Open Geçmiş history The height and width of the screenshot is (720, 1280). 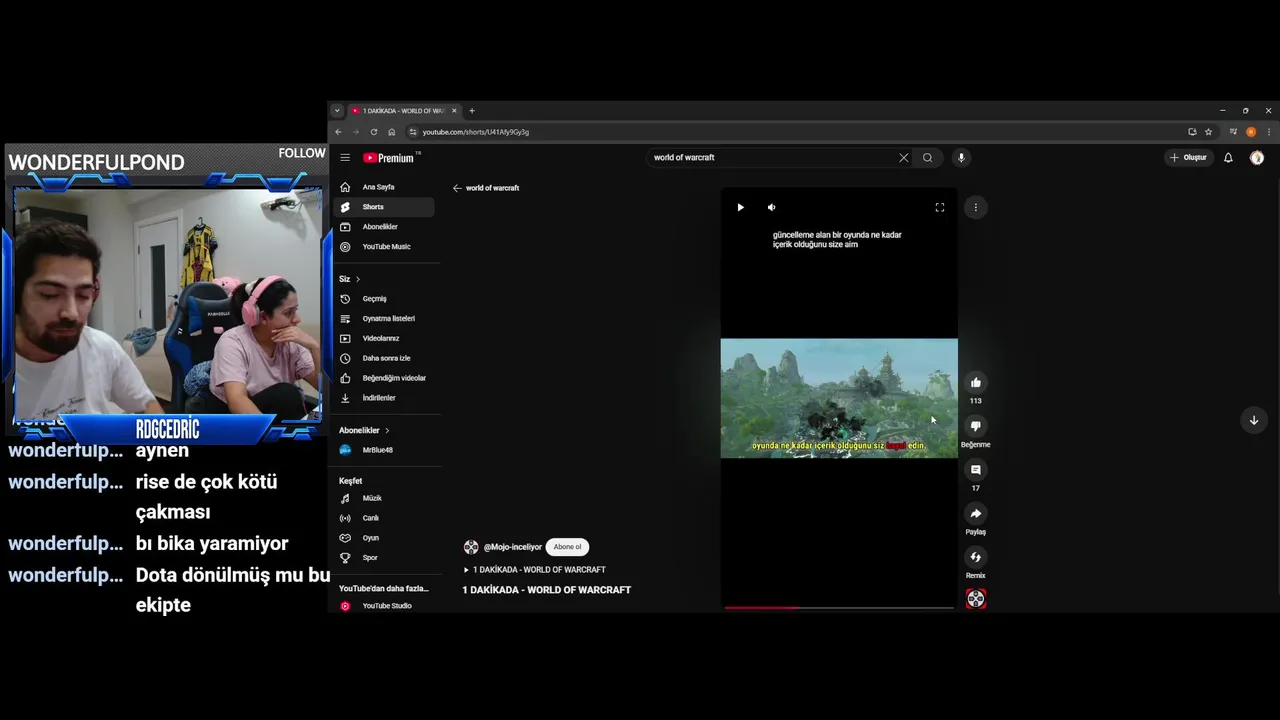tap(384, 299)
